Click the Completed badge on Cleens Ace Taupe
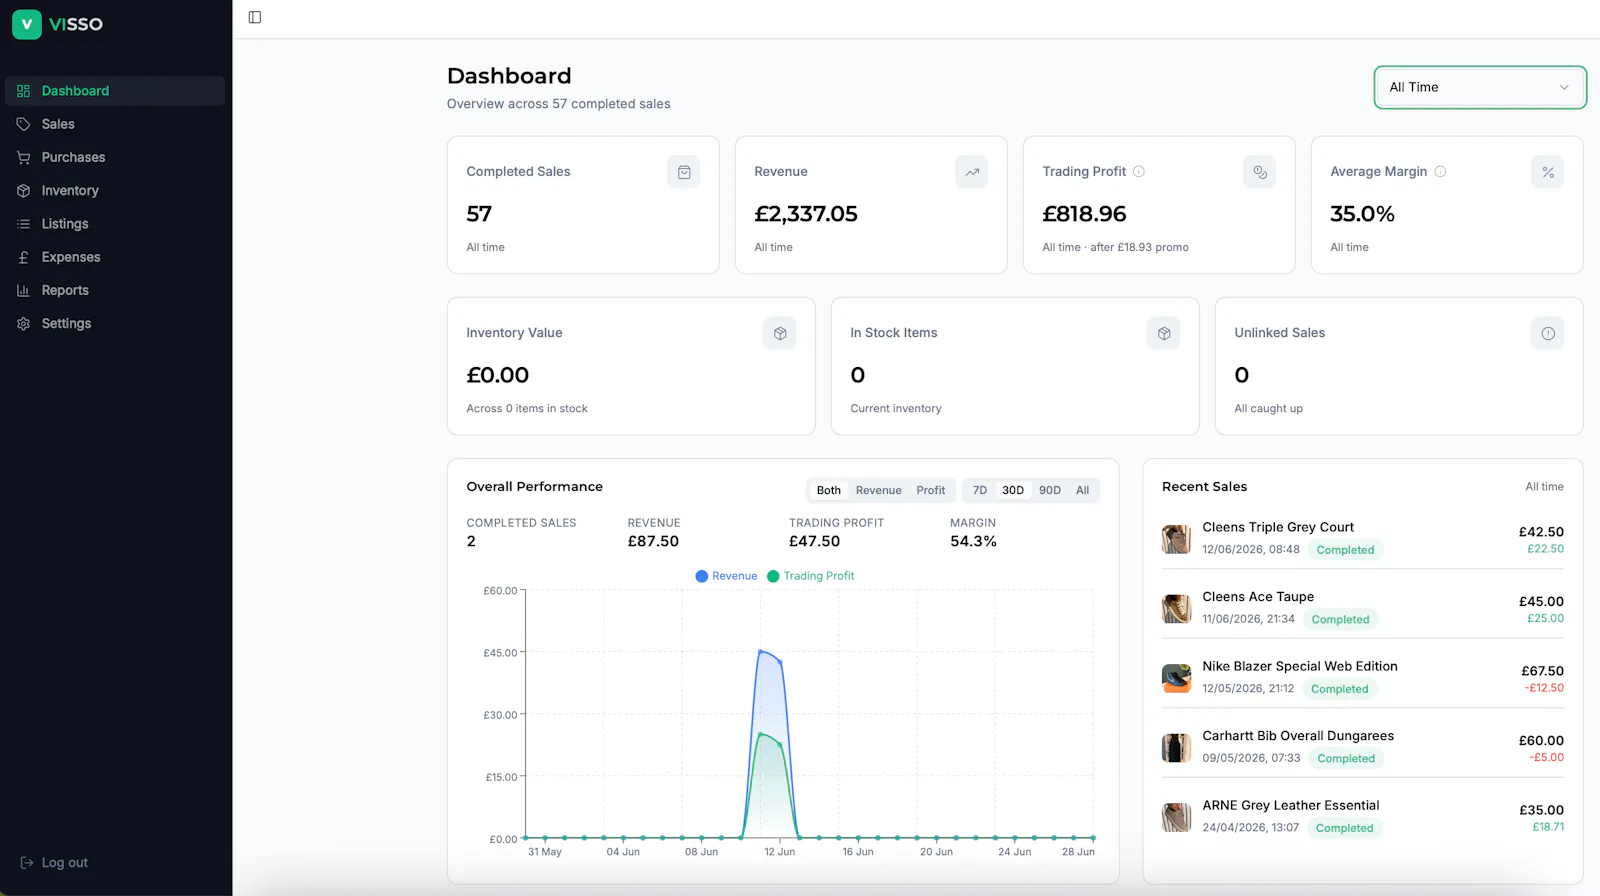Viewport: 1600px width, 896px height. point(1340,620)
